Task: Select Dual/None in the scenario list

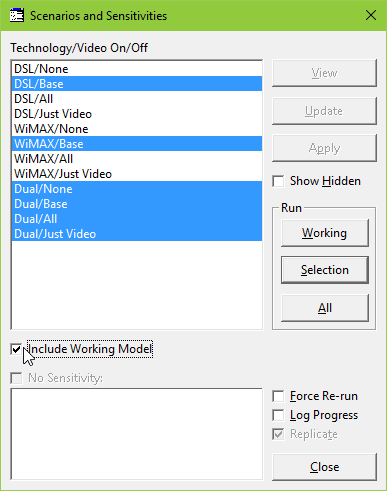Action: coord(137,189)
